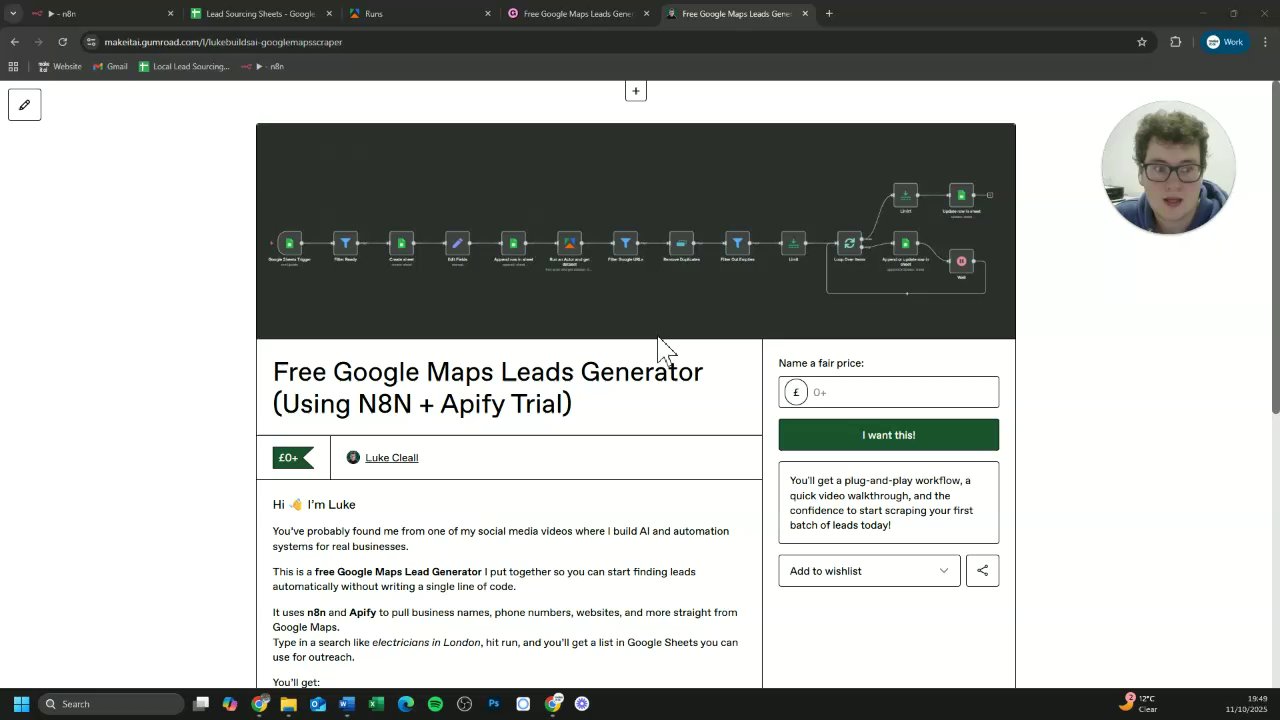Click the address bar URL
Viewport: 1280px width, 720px height.
point(223,42)
